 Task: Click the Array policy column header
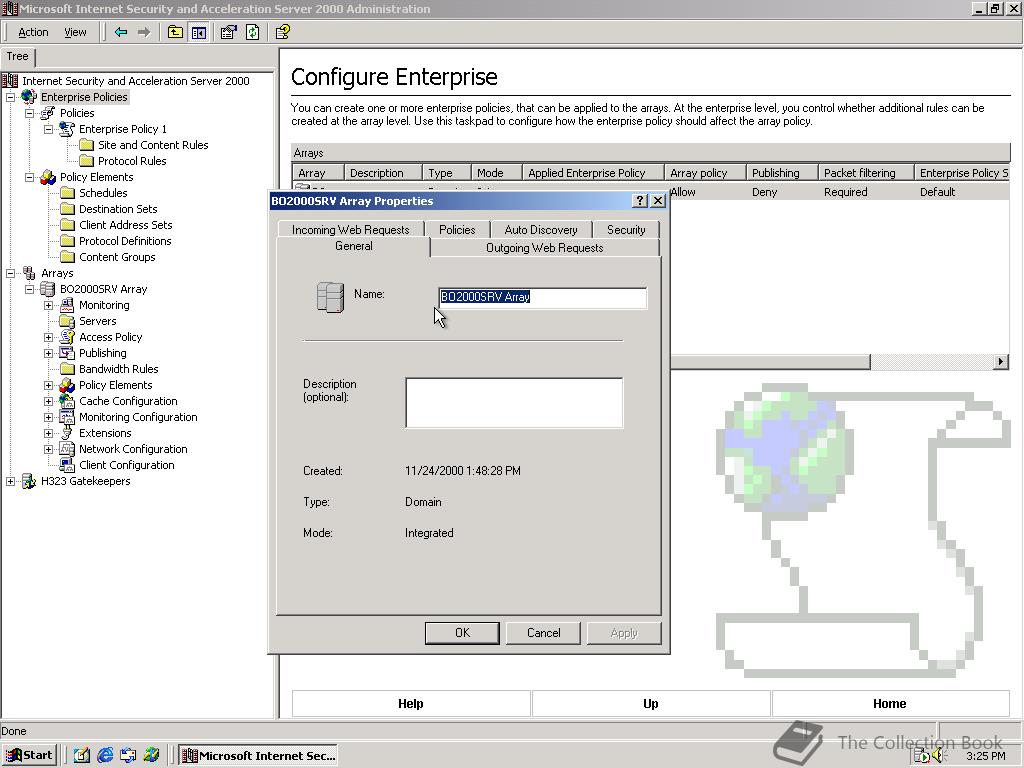(705, 173)
